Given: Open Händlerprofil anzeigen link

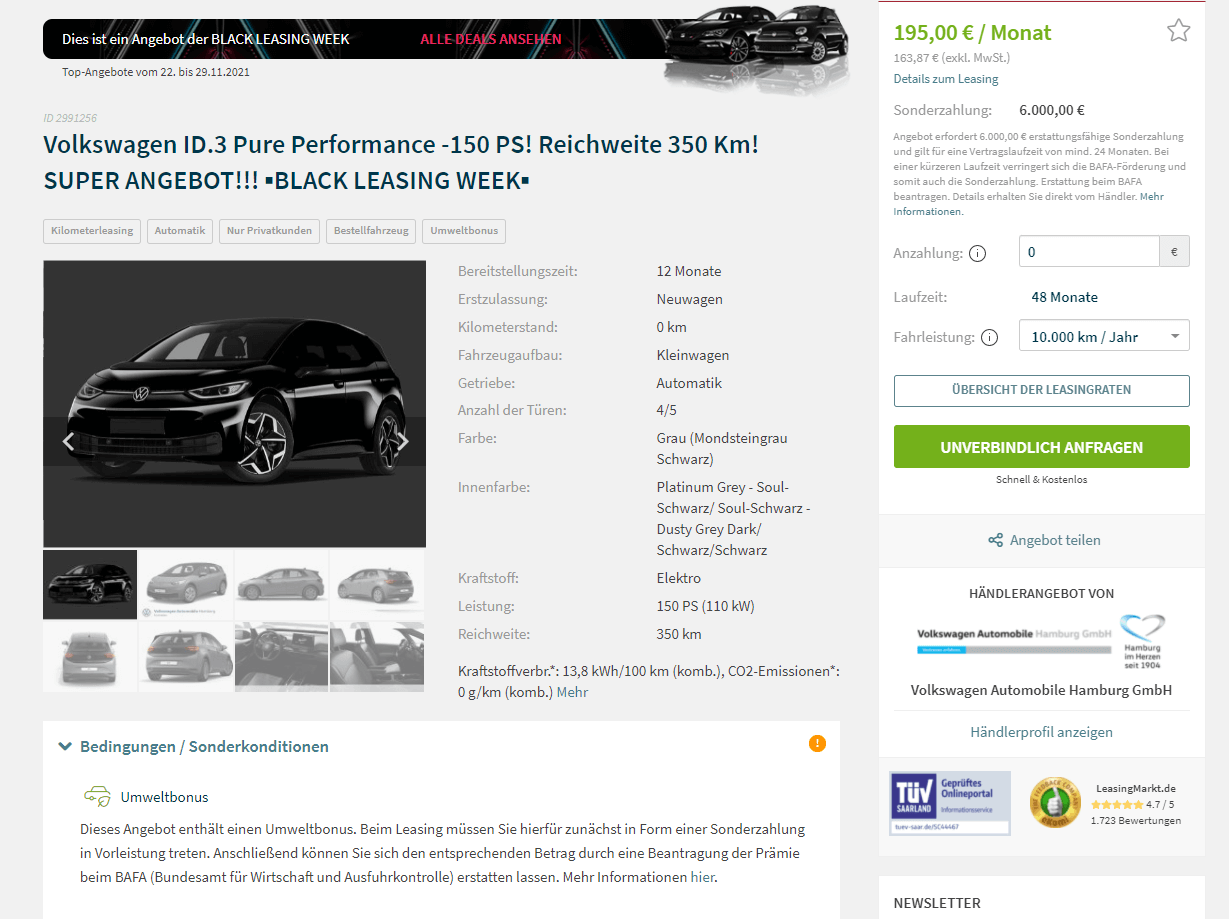Looking at the screenshot, I should (x=1041, y=732).
